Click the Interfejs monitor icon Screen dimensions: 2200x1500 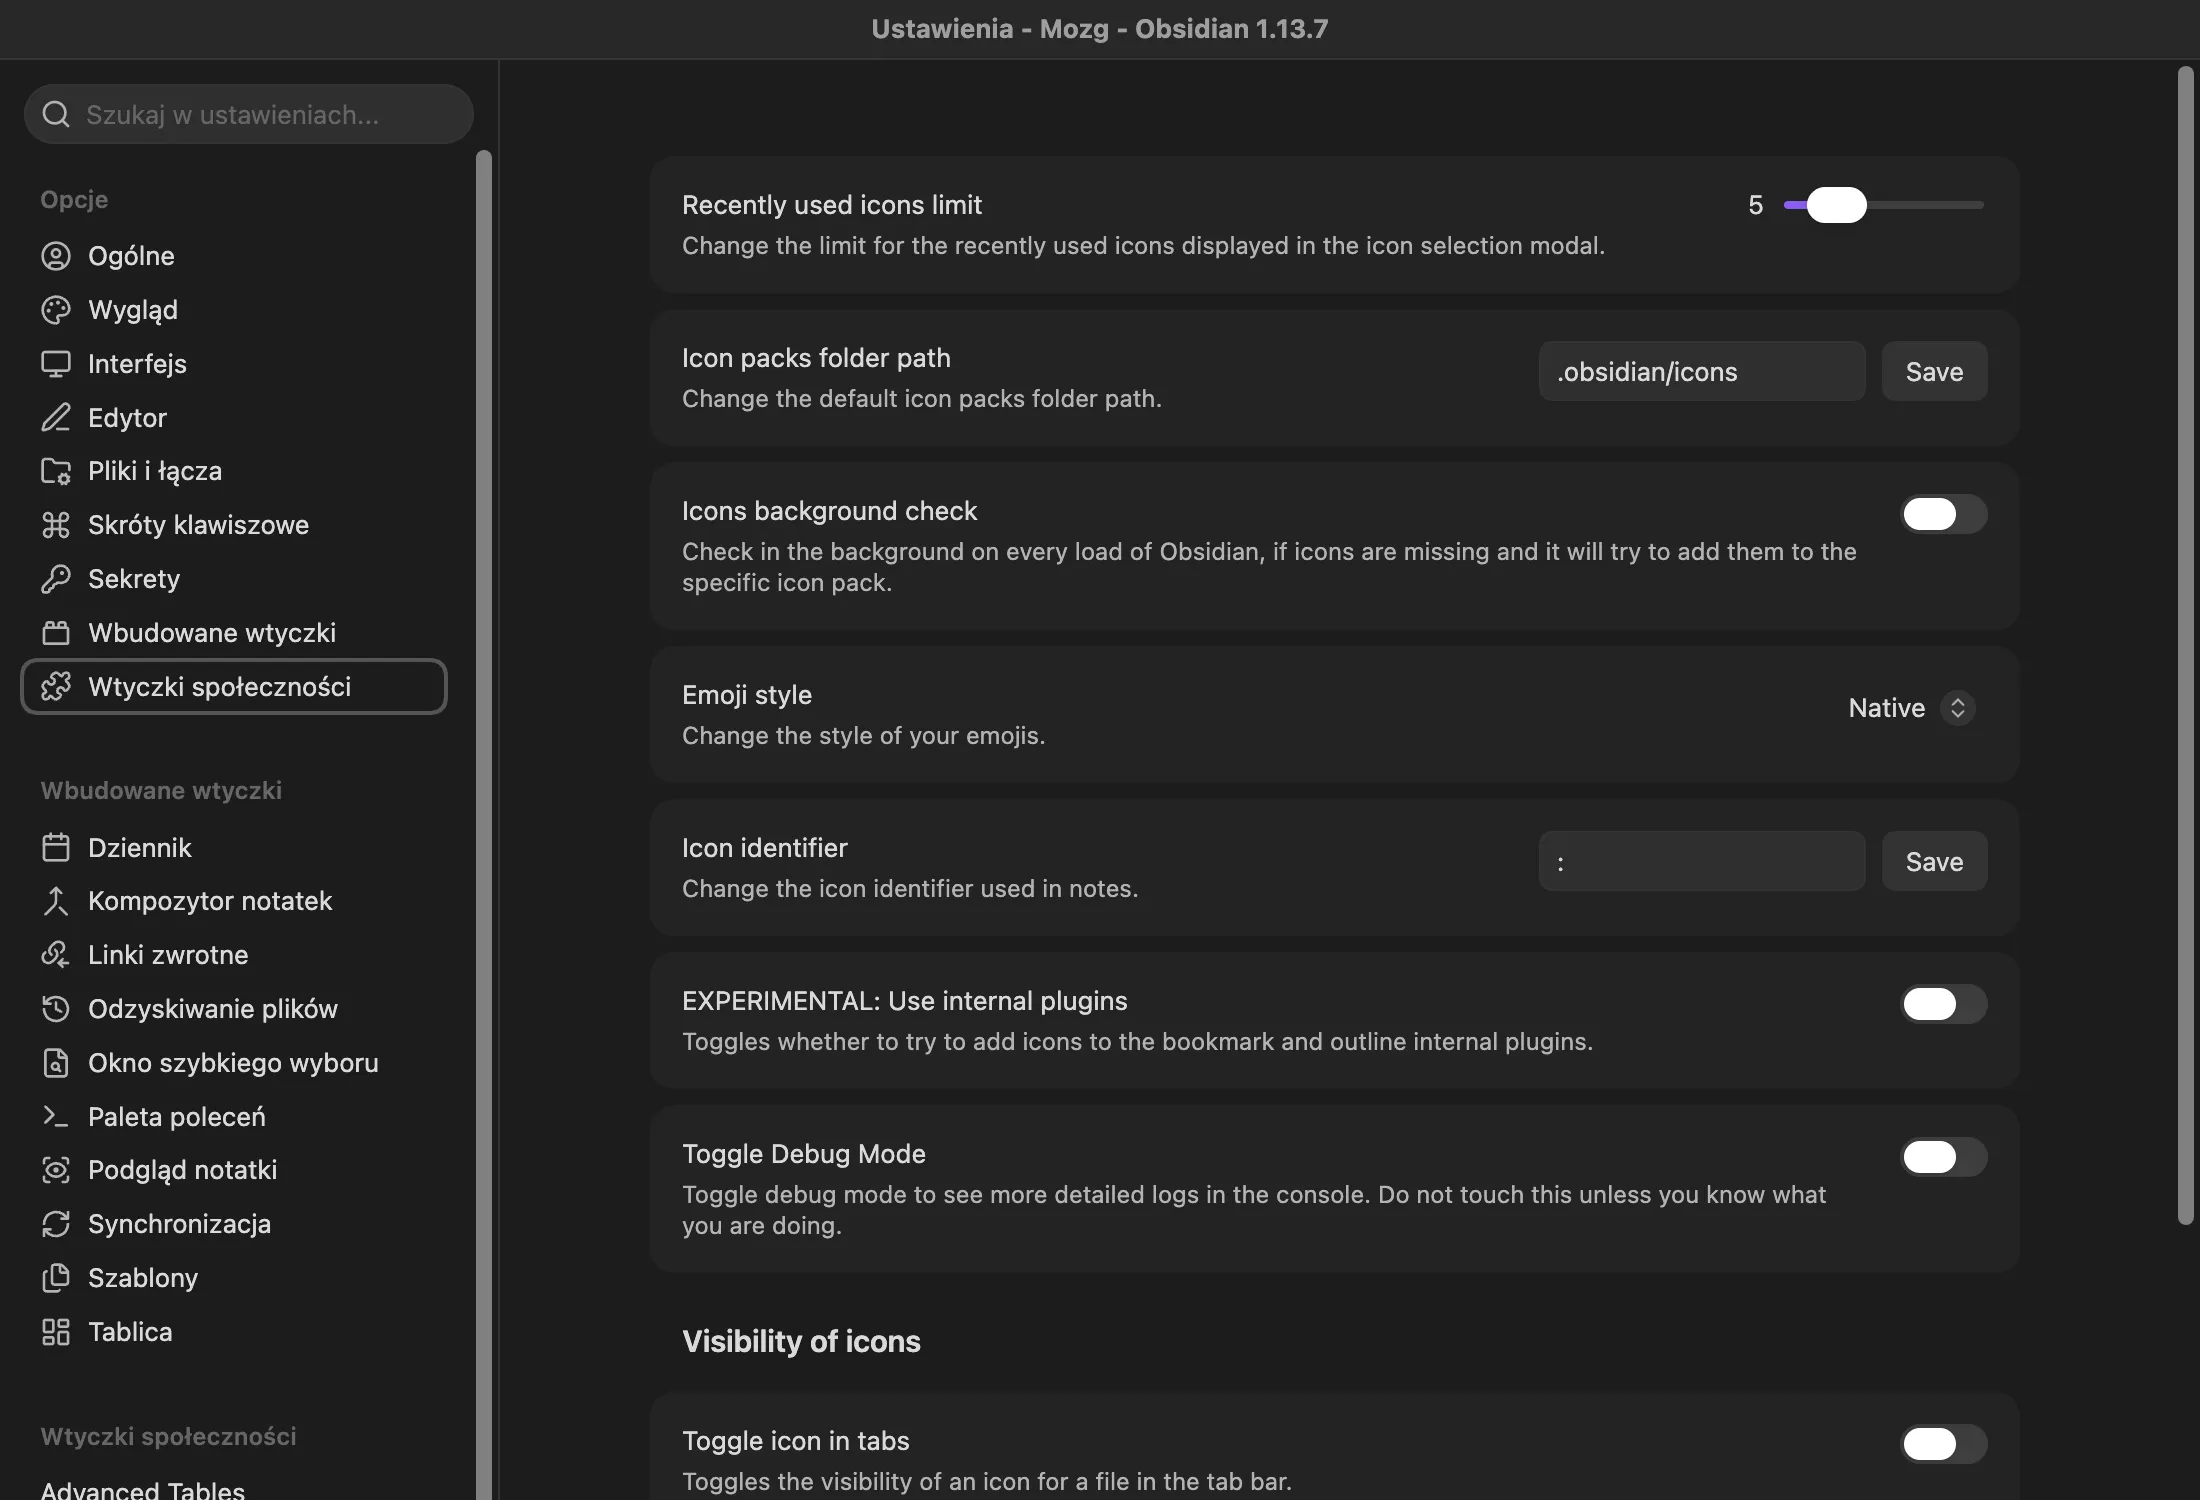click(x=56, y=364)
